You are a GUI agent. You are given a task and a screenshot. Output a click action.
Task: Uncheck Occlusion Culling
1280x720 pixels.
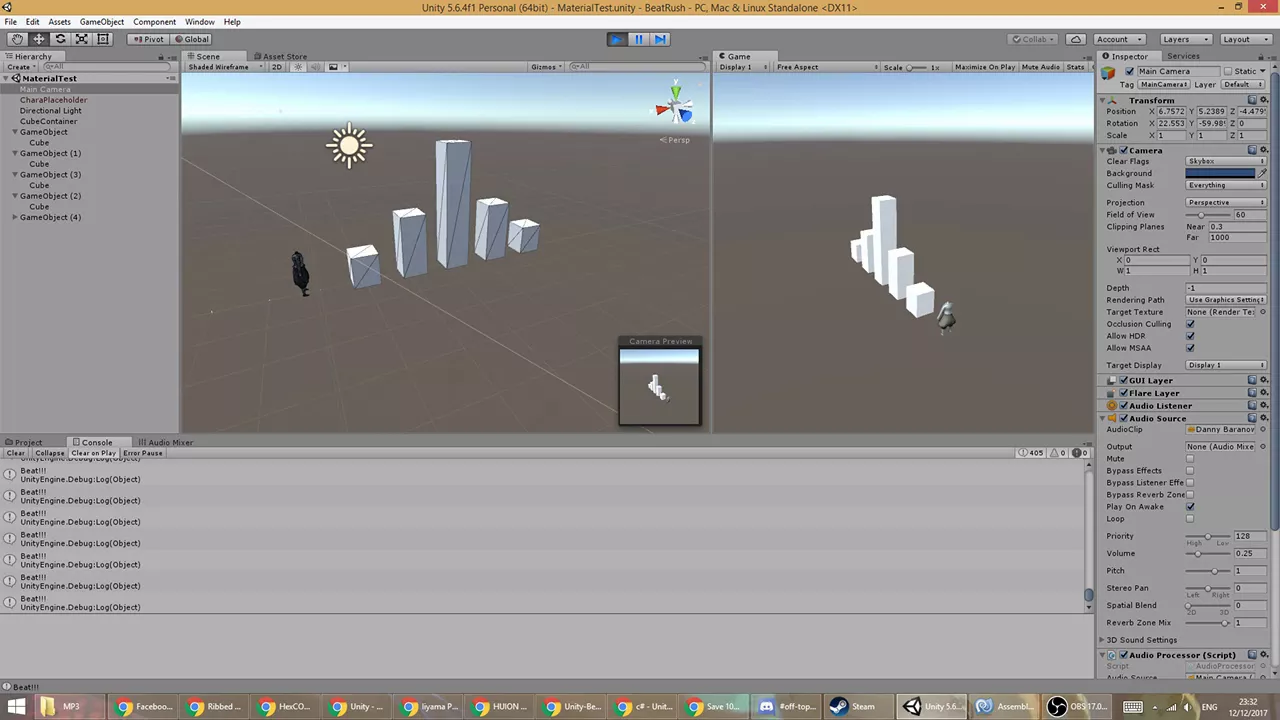(x=1190, y=324)
